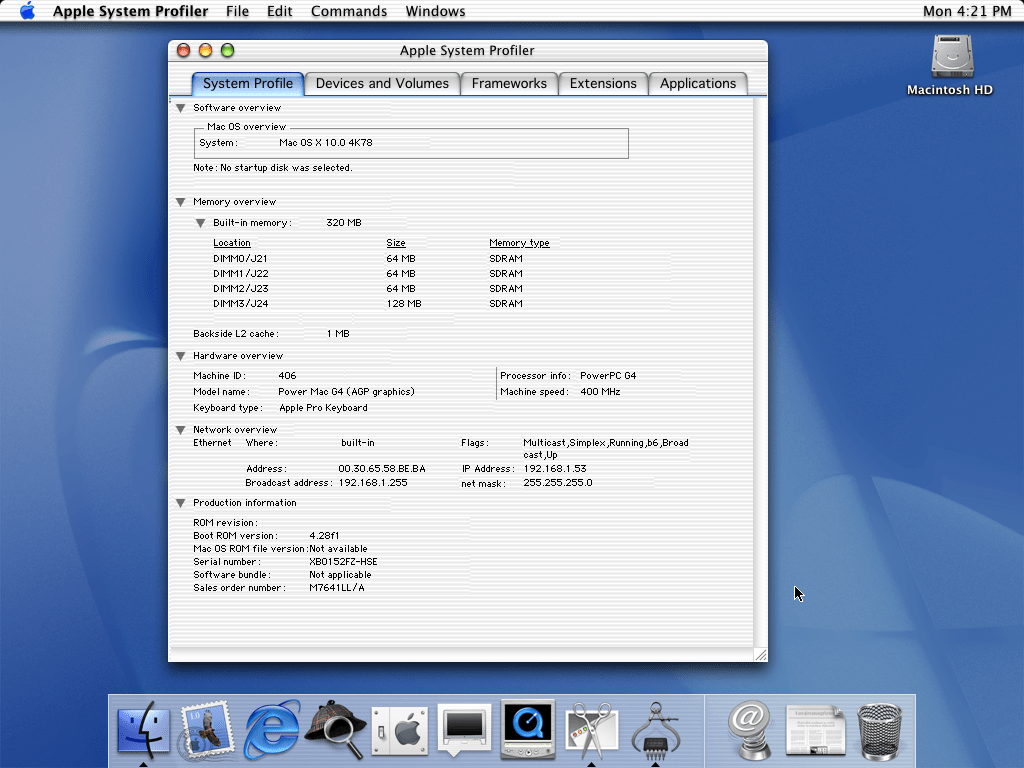Image resolution: width=1024 pixels, height=768 pixels.
Task: Open System Preferences in the dock
Action: click(x=400, y=731)
